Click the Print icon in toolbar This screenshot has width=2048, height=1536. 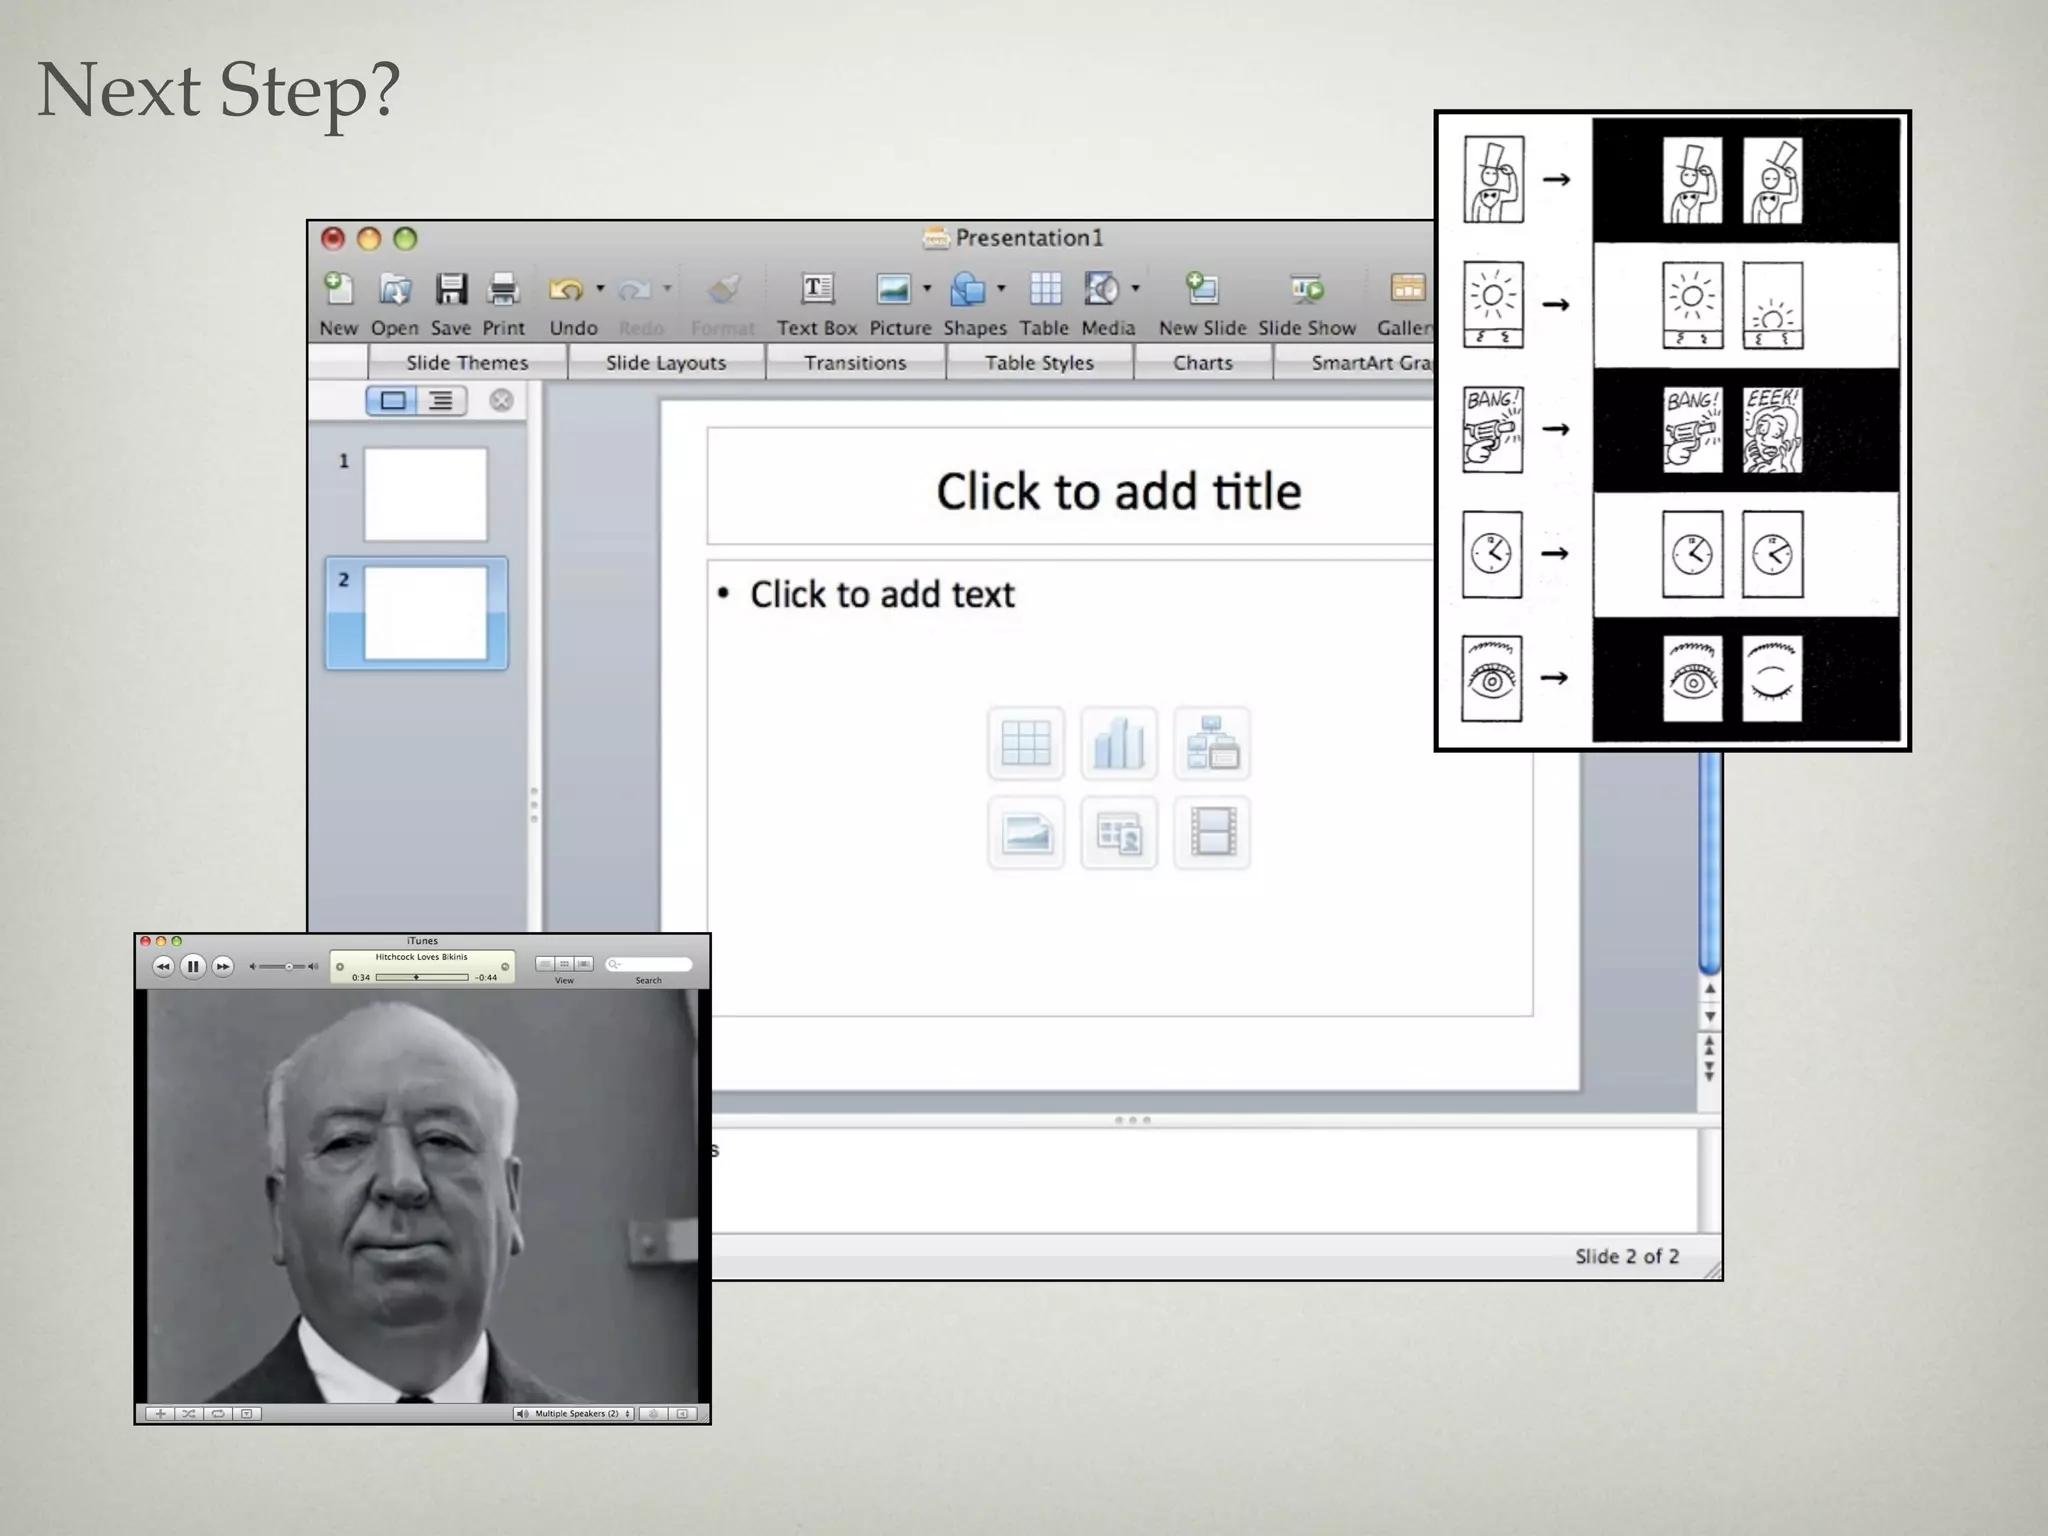click(503, 290)
